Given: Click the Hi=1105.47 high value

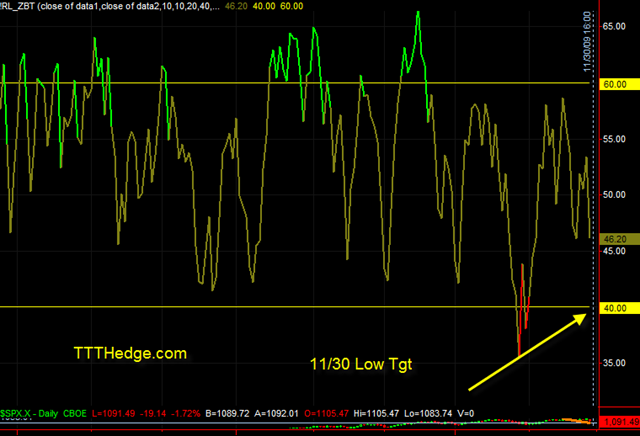Looking at the screenshot, I should tap(376, 414).
